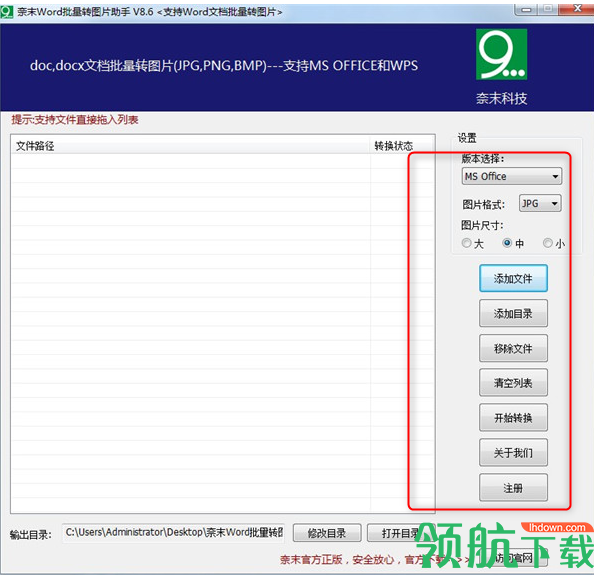Click the app icon in title bar
Screen dimensions: 594x575
pyautogui.click(x=7, y=12)
